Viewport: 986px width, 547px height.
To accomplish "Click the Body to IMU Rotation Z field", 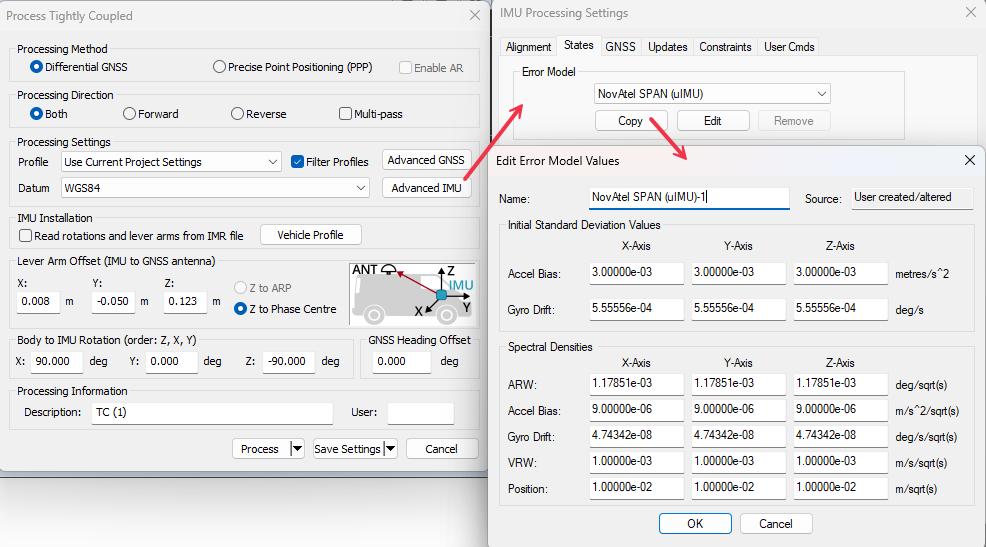I will coord(289,362).
